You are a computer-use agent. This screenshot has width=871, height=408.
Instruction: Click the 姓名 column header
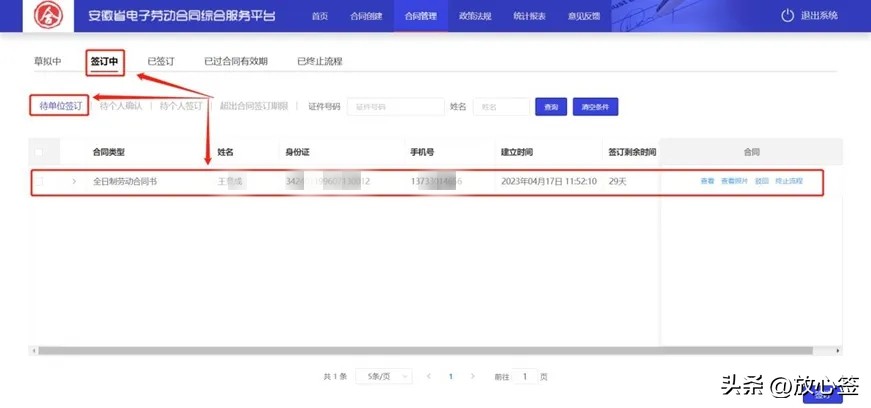pos(224,152)
